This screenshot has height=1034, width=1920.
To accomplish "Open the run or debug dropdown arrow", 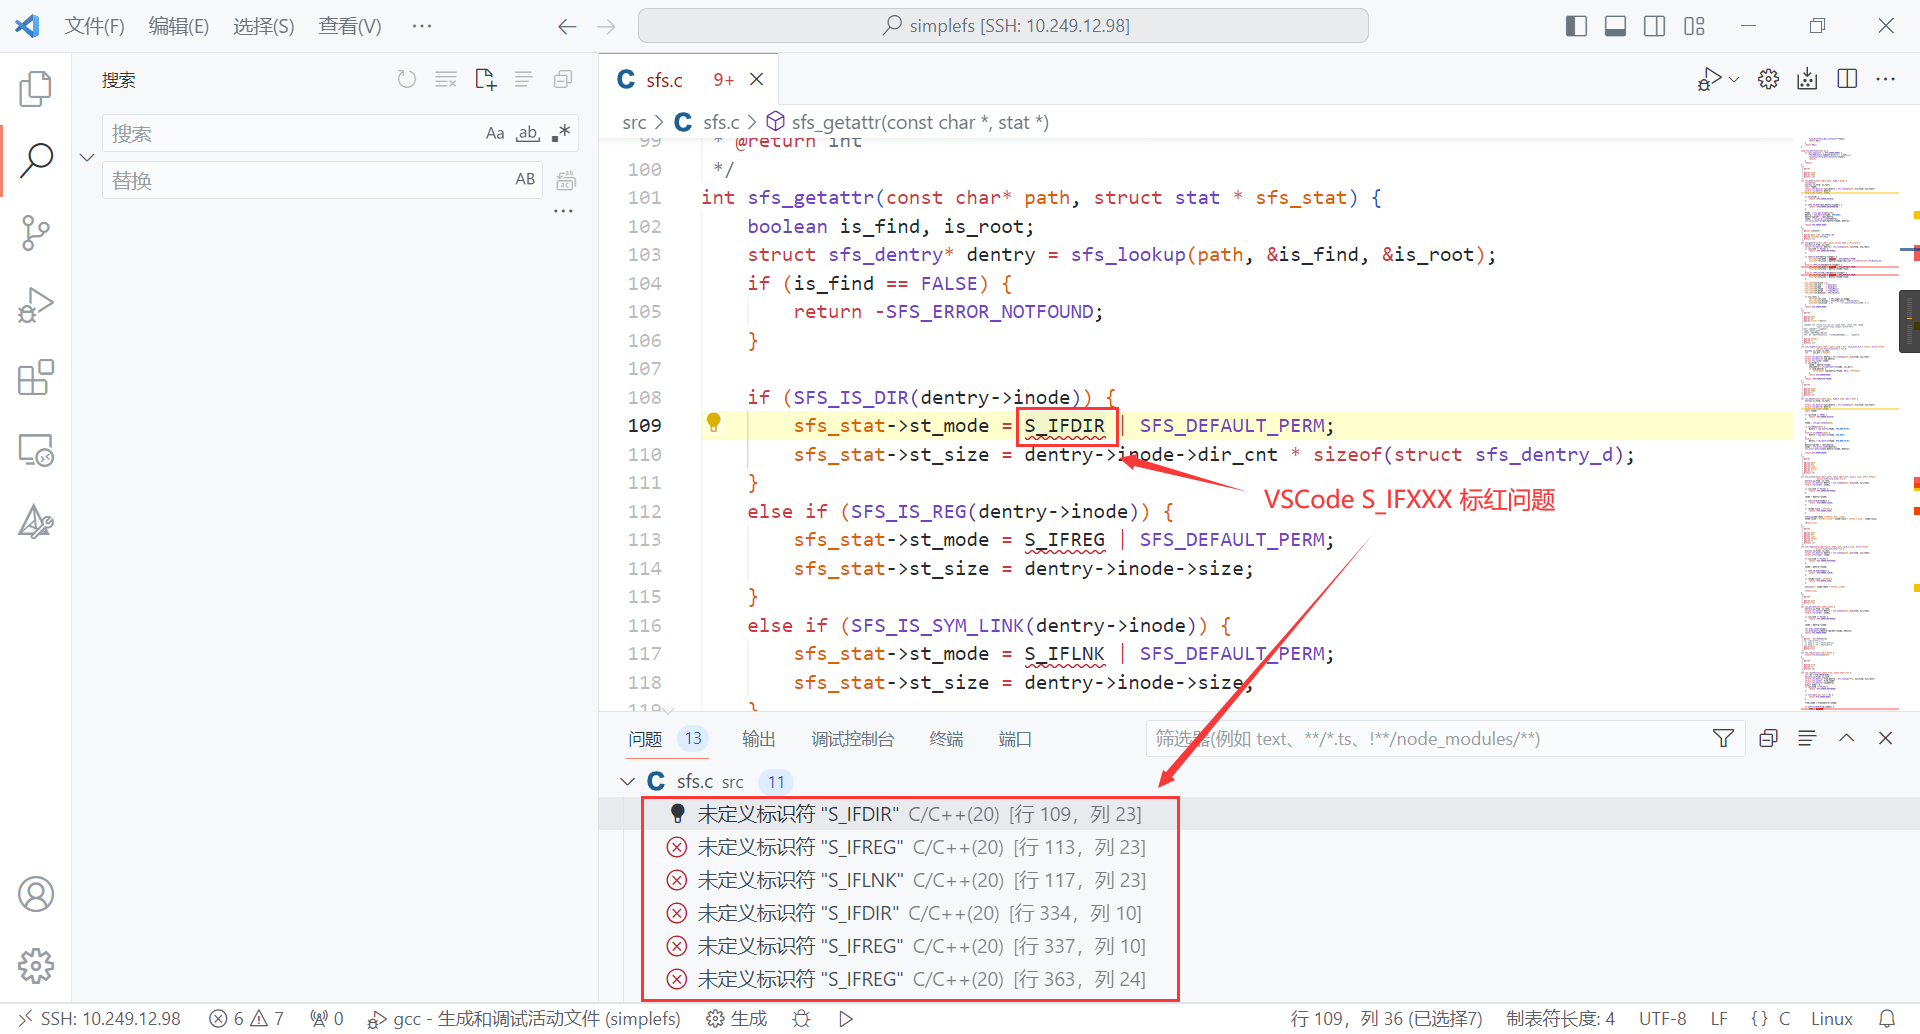I will [1734, 79].
